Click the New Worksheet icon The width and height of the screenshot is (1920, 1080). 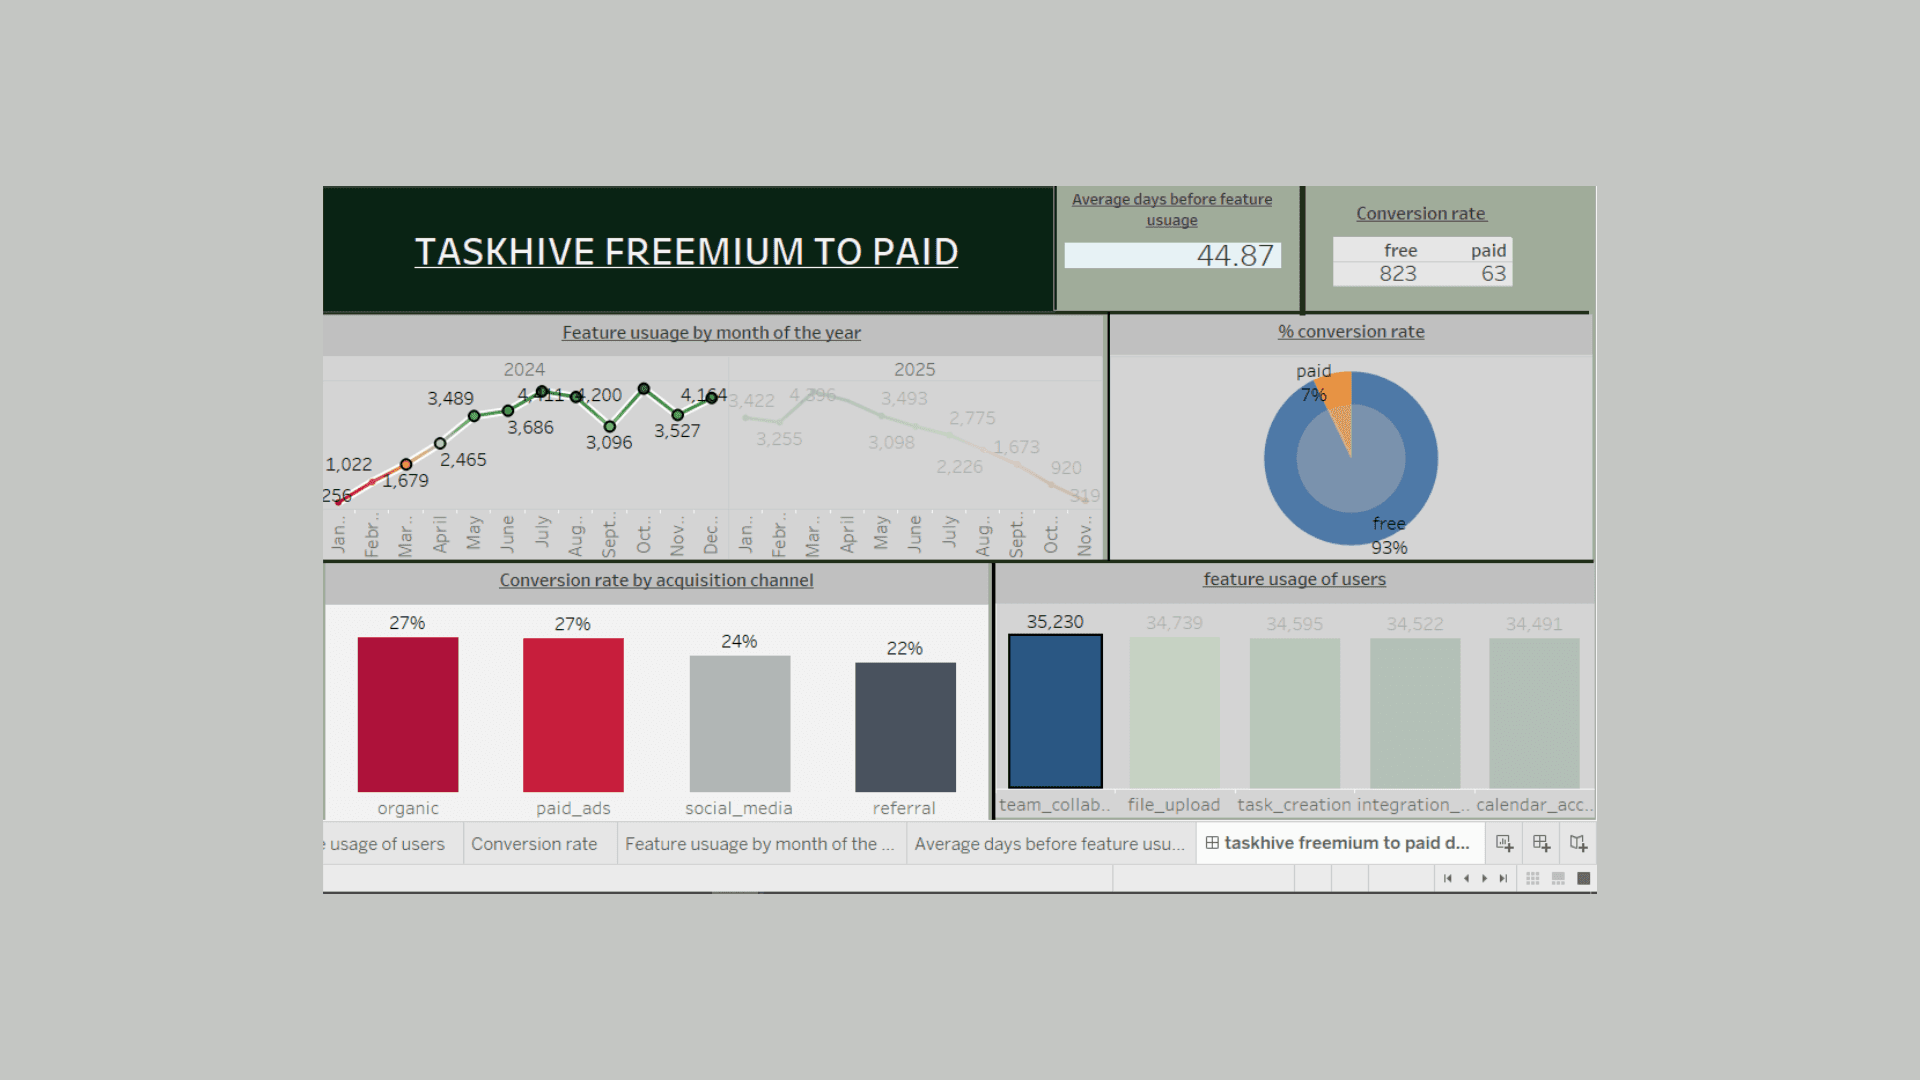[x=1504, y=843]
